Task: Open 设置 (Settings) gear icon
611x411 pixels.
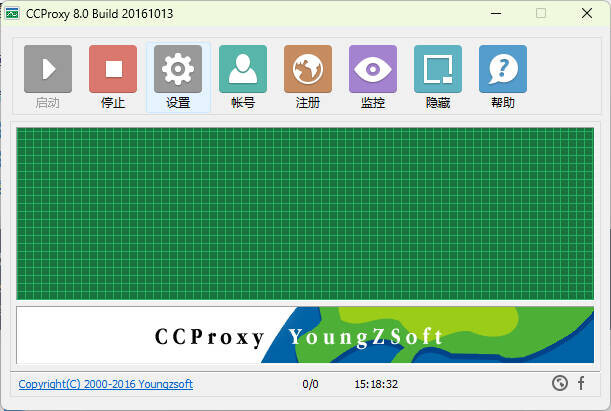Action: (178, 70)
